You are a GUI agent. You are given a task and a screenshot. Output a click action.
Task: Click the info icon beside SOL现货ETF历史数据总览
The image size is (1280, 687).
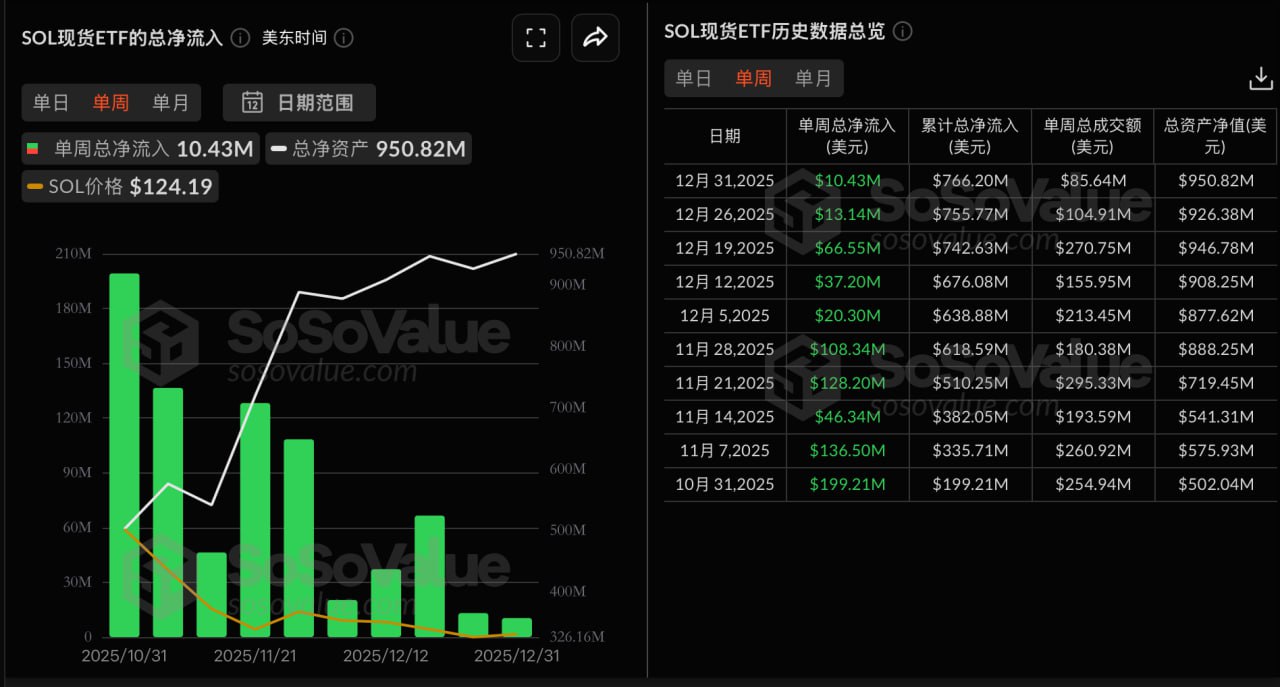click(903, 31)
